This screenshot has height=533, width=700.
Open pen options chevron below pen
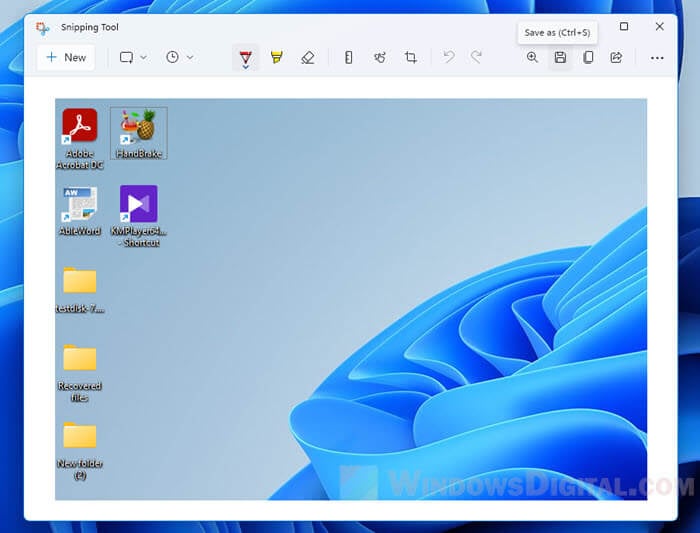click(246, 67)
